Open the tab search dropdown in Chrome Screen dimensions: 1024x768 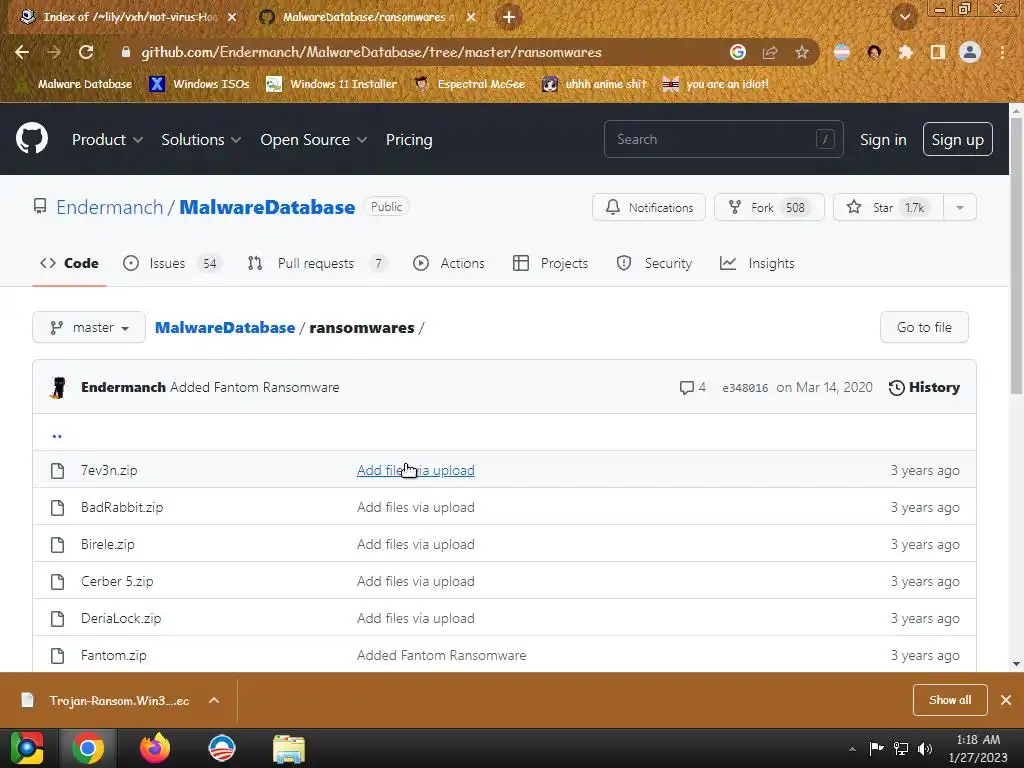point(905,17)
